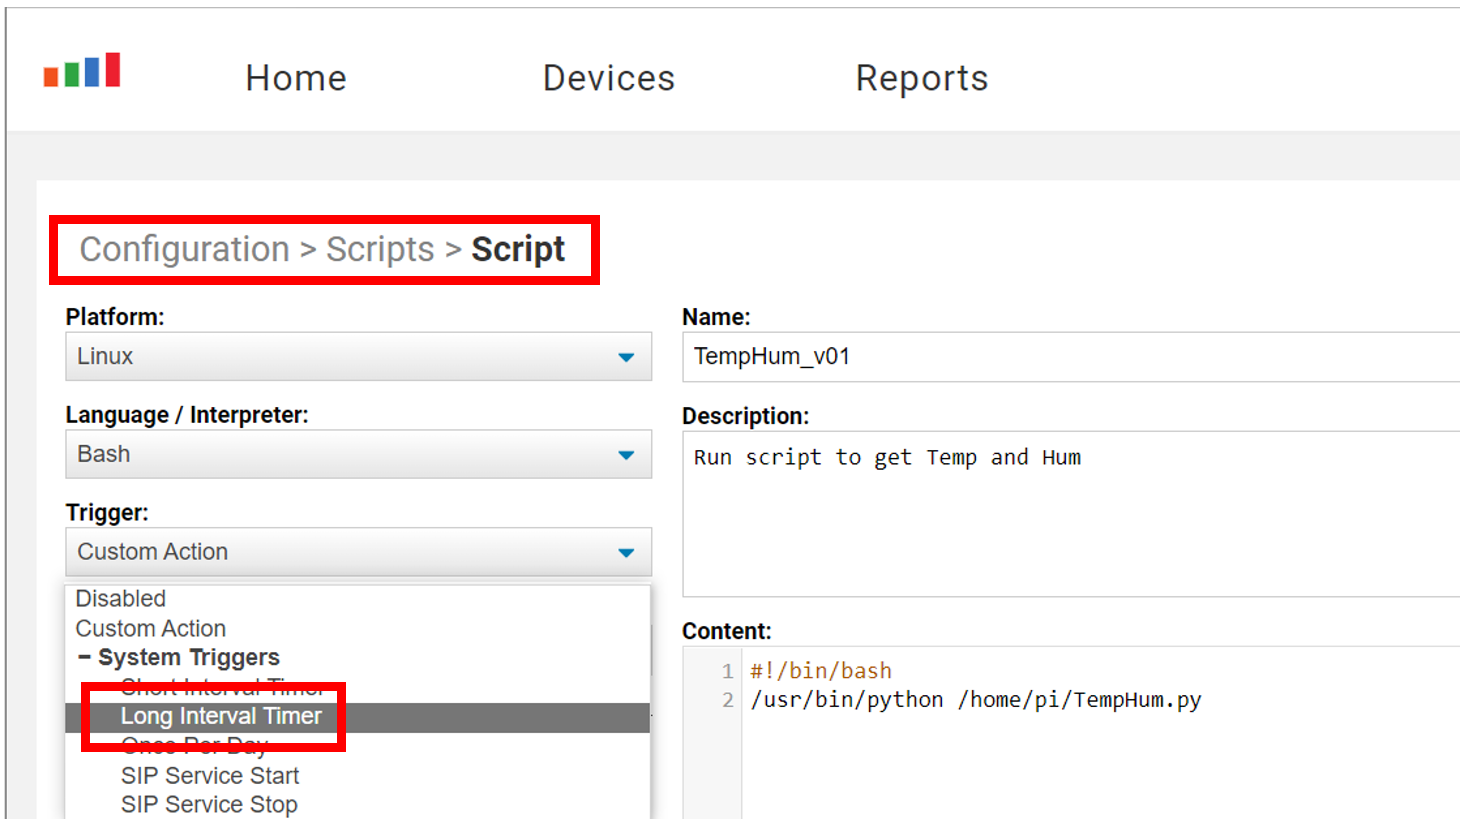This screenshot has width=1463, height=822.
Task: Select Disabled in the trigger list
Action: pos(121,598)
